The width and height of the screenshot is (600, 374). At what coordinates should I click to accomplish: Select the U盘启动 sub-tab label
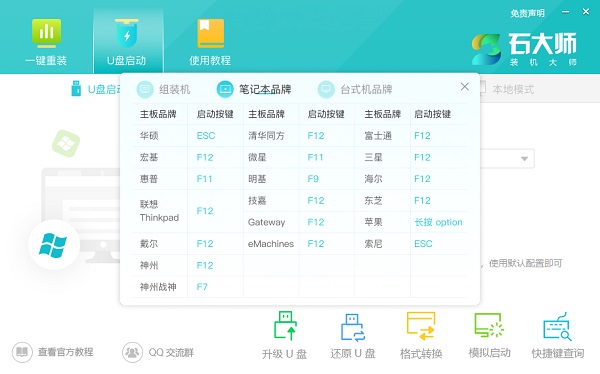coord(104,89)
